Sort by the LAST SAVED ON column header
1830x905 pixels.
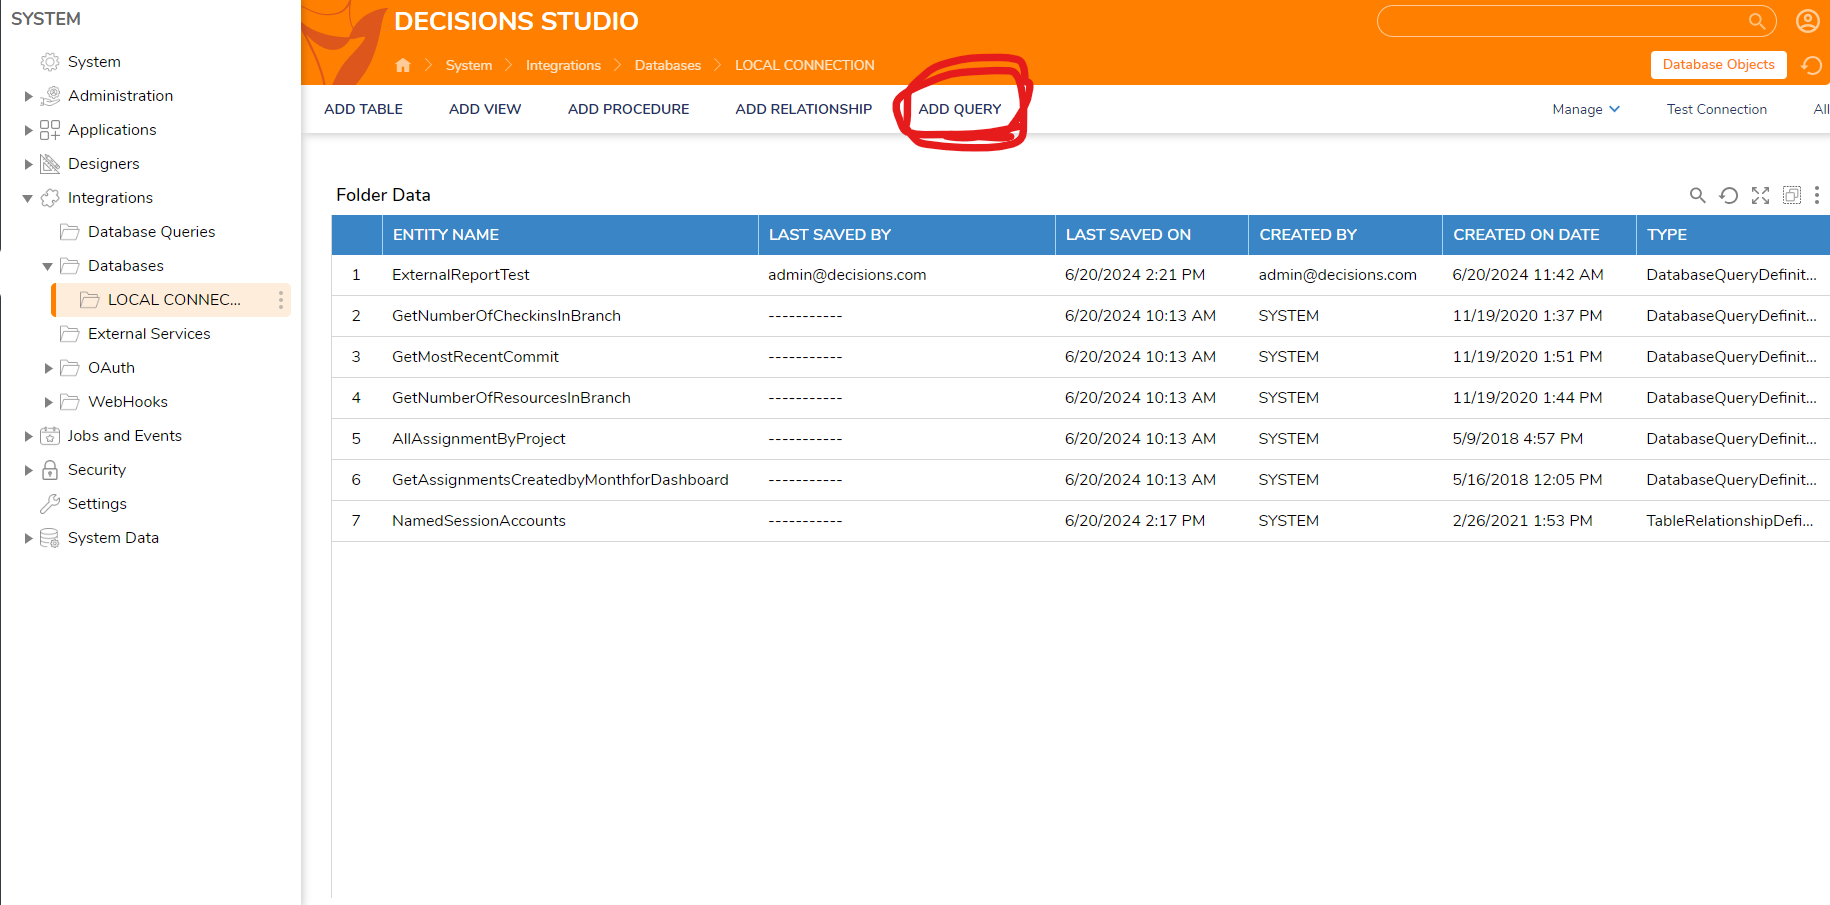[1151, 235]
